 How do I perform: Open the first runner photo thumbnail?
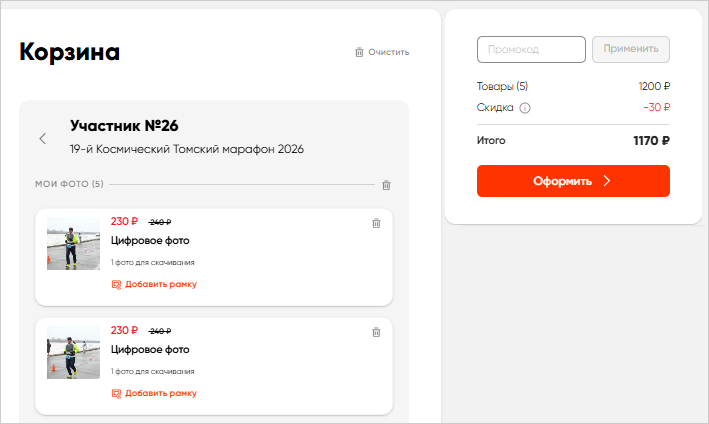73,243
